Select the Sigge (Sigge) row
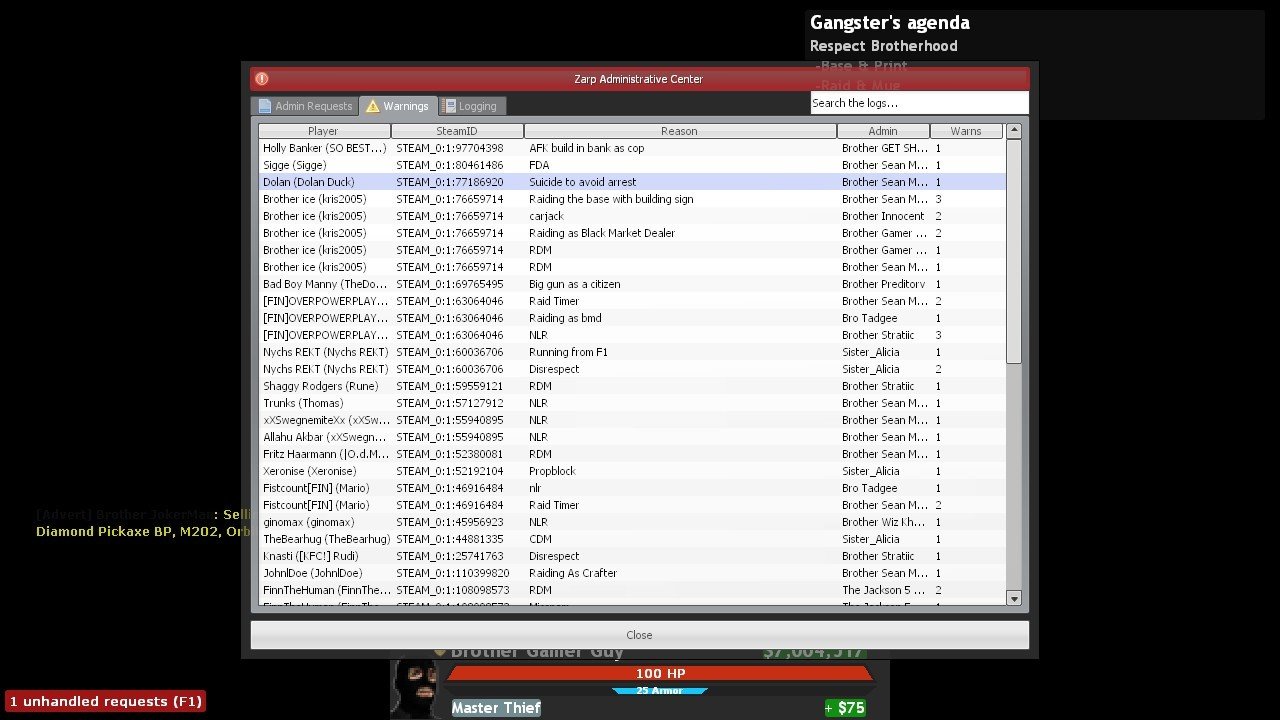 coord(631,165)
